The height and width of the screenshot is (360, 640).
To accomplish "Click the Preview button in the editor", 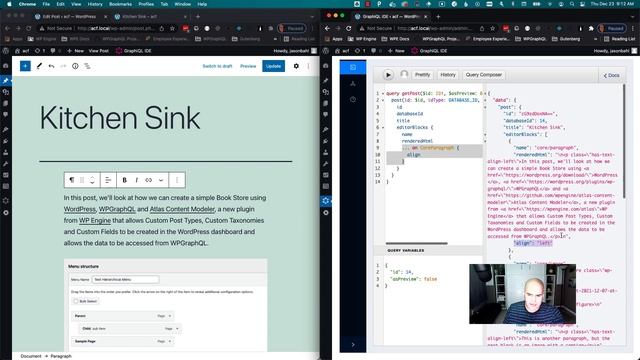I will 248,66.
